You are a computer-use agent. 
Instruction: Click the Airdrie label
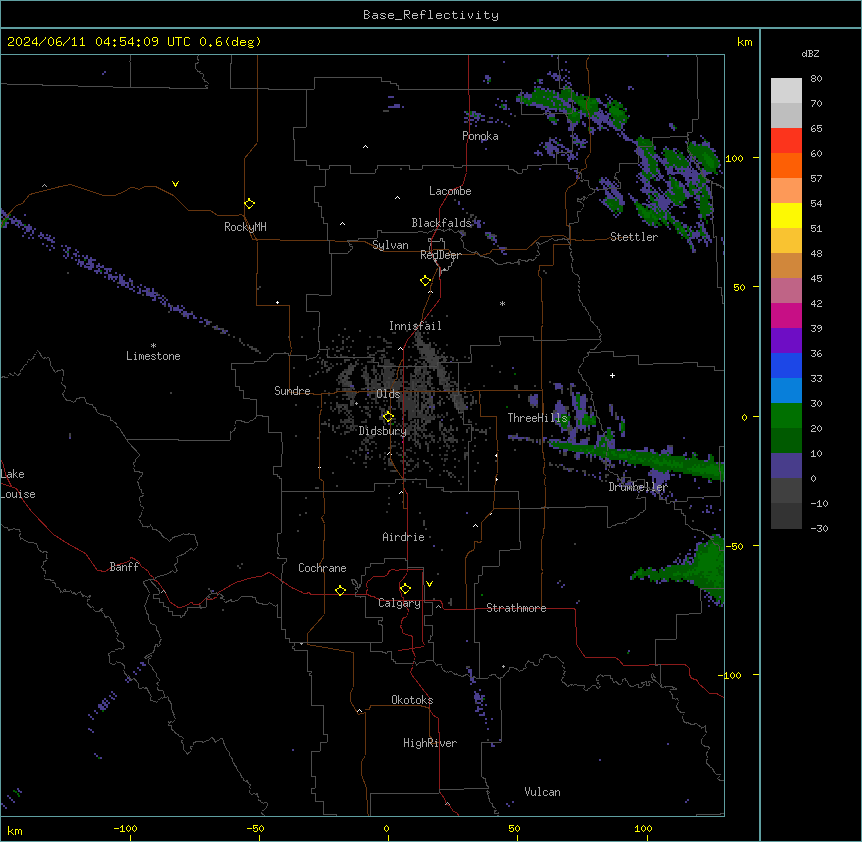click(x=404, y=537)
